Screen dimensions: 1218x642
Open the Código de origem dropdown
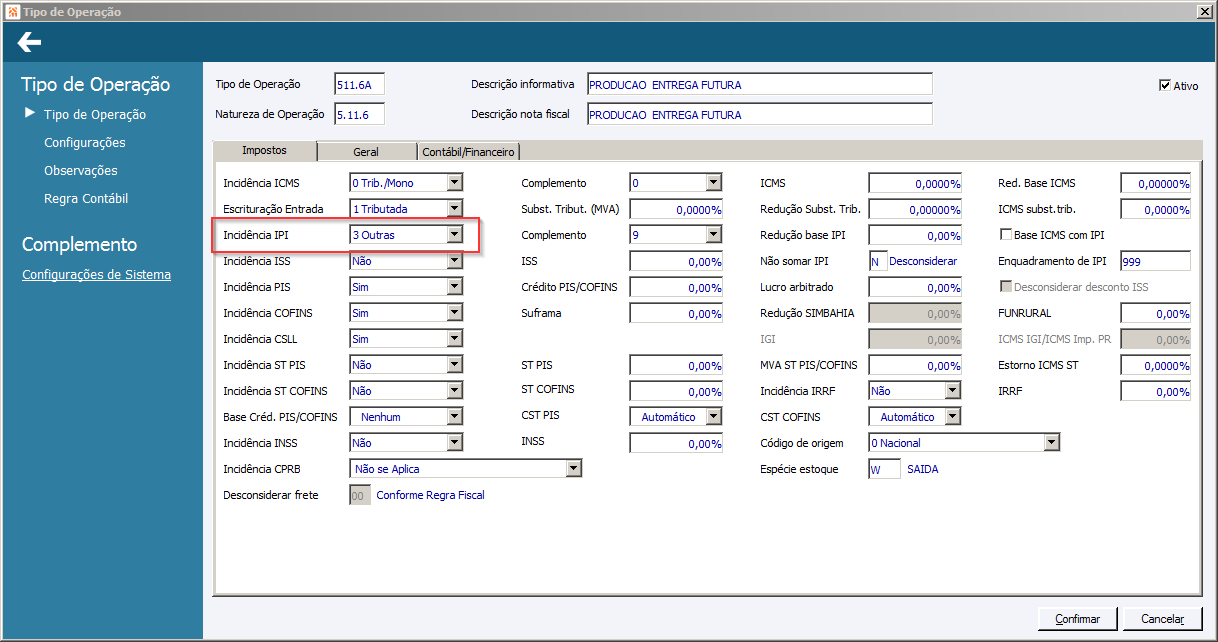(1051, 443)
